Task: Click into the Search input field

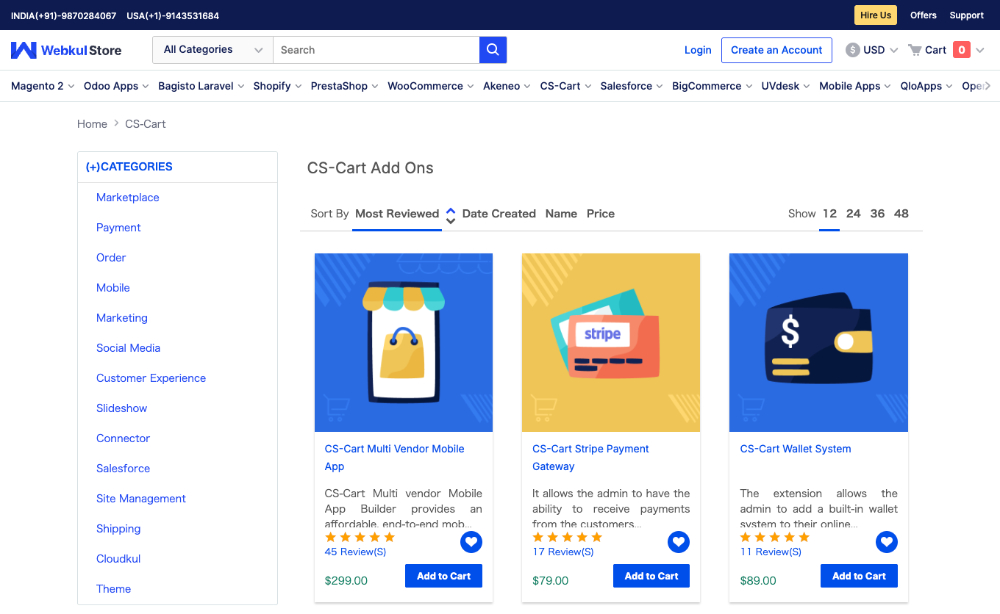Action: click(x=376, y=50)
